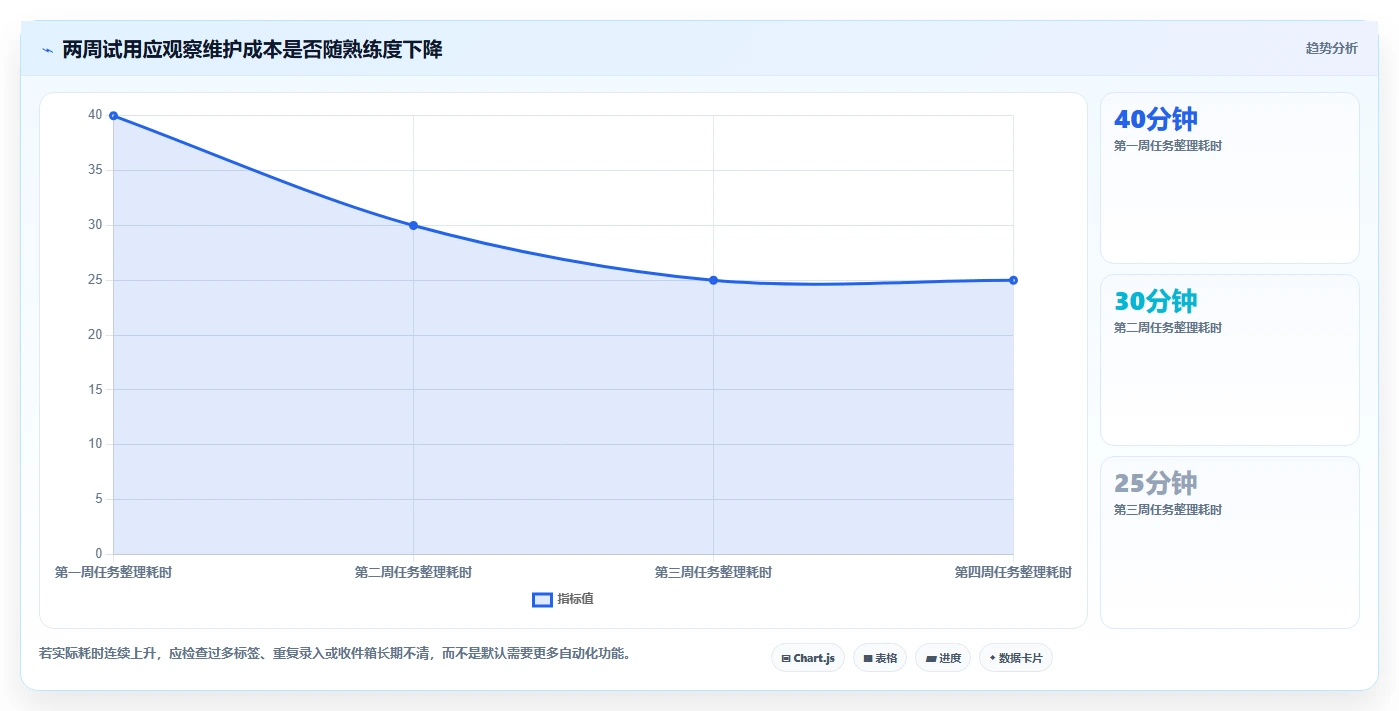Click the y-axis value 35
This screenshot has width=1399, height=711.
[95, 170]
